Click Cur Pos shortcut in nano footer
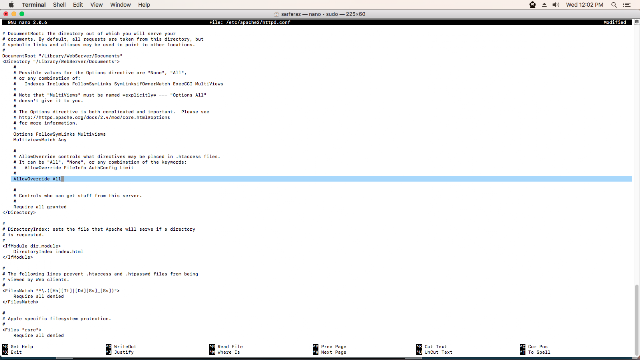 (x=534, y=347)
